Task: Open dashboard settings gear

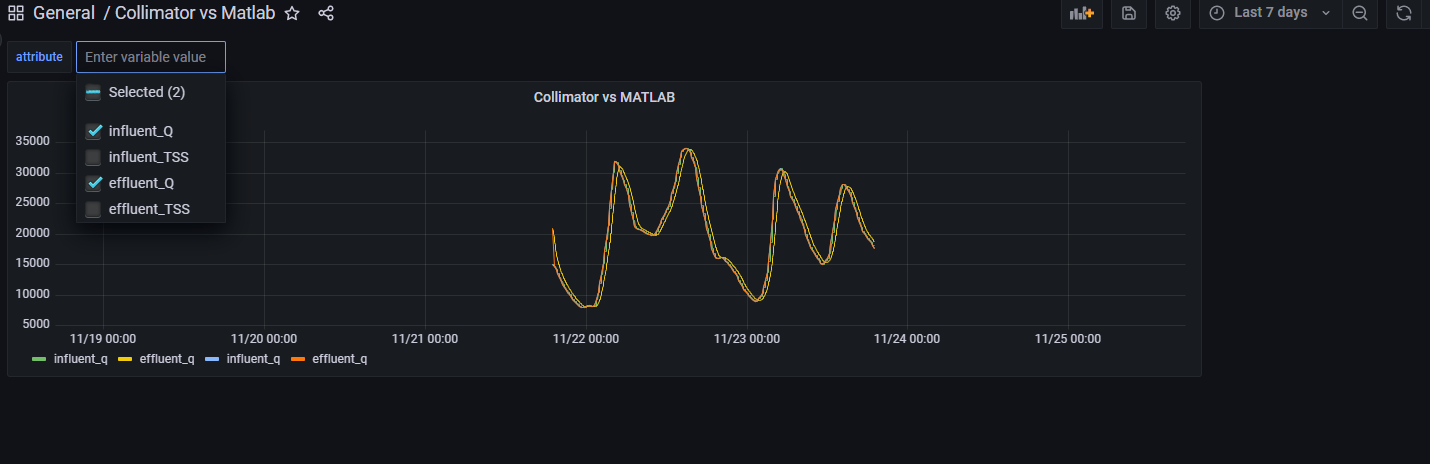Action: click(1173, 13)
